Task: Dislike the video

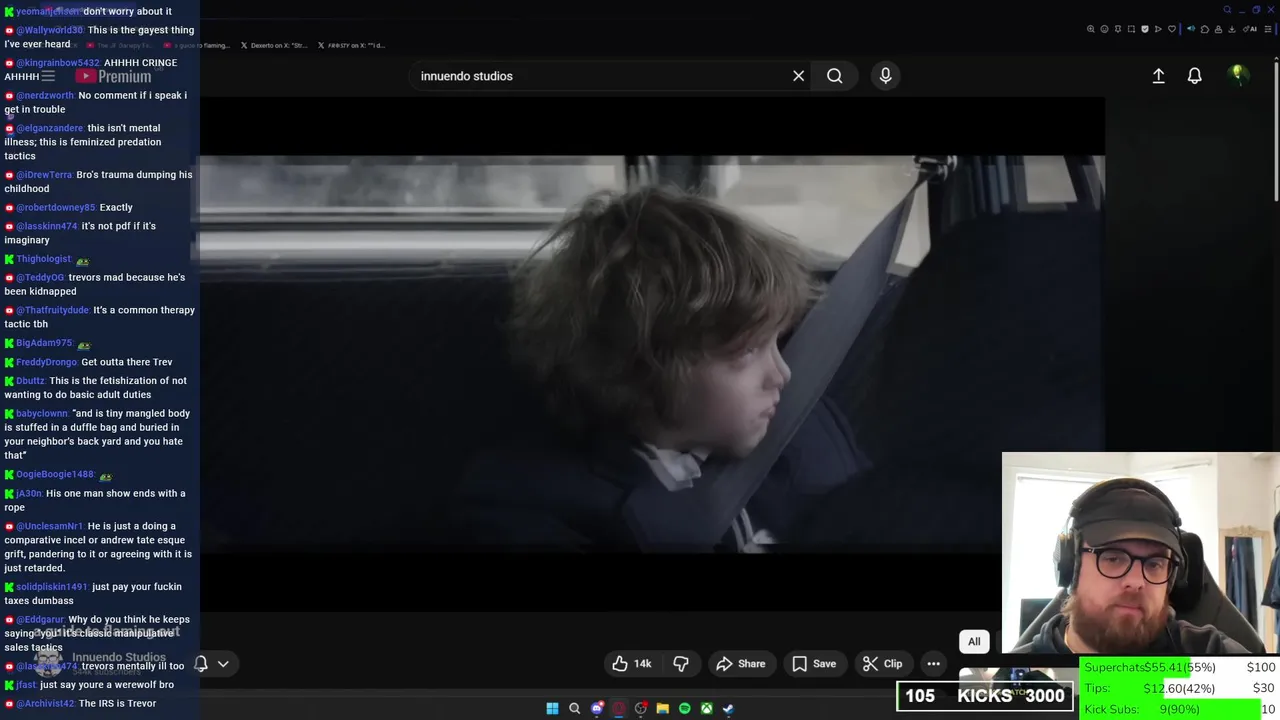Action: [681, 663]
